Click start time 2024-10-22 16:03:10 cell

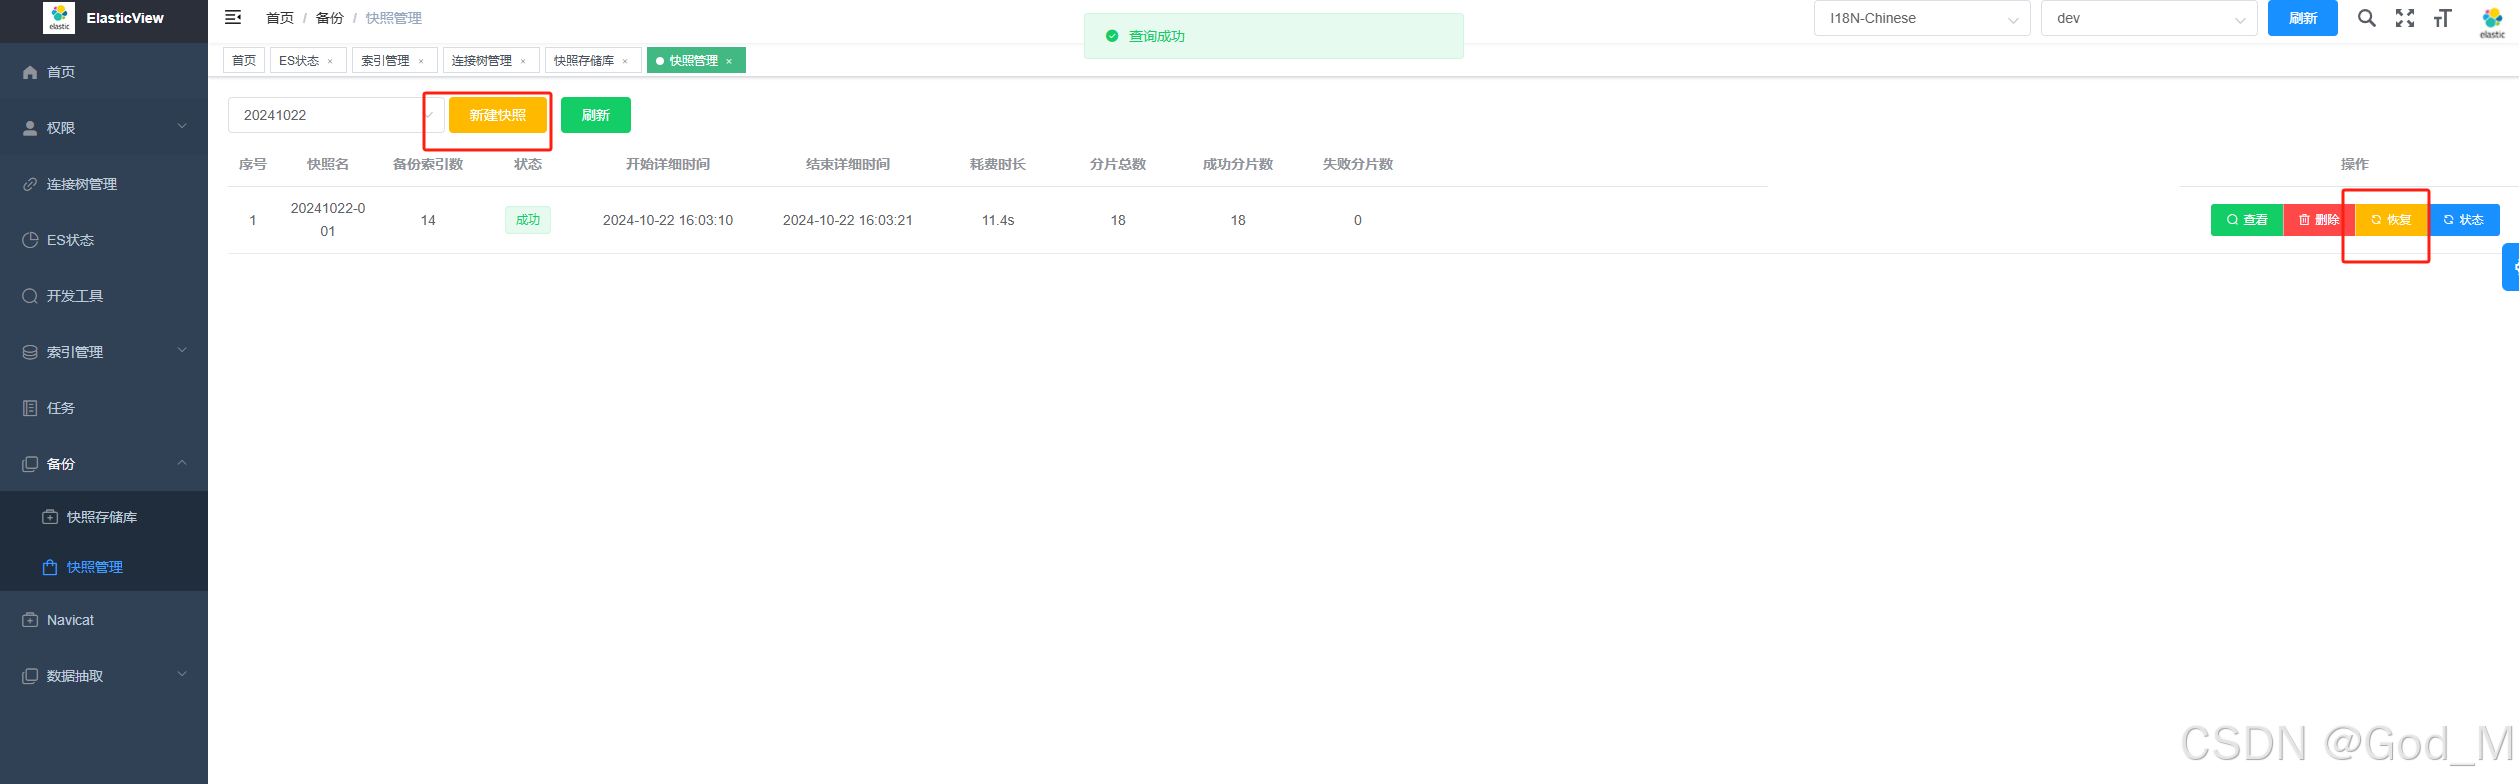668,220
